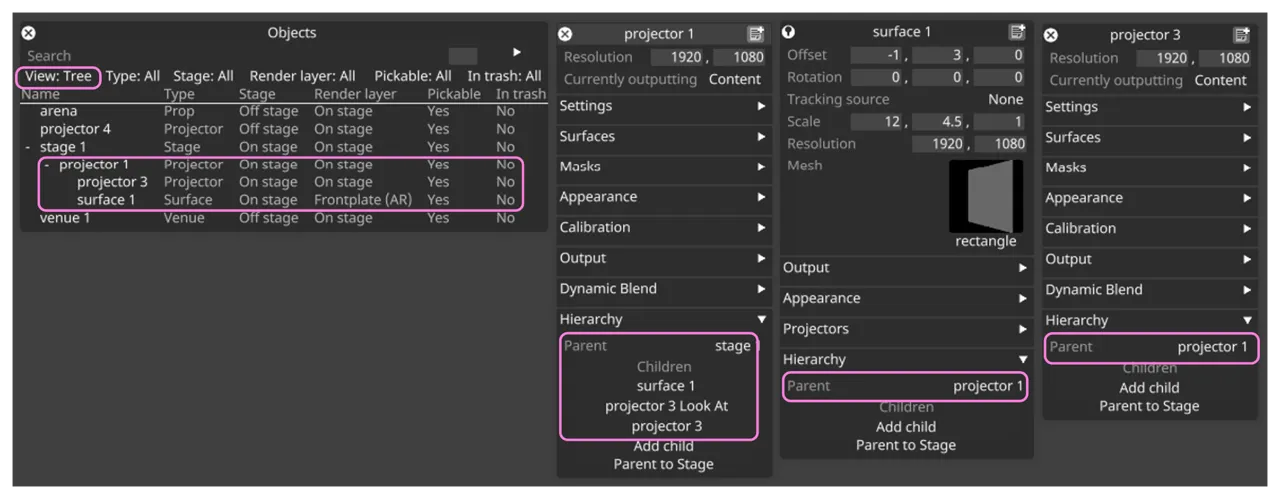Open the Pickable: All filter
Screen dimensions: 1280x499
pyautogui.click(x=413, y=76)
